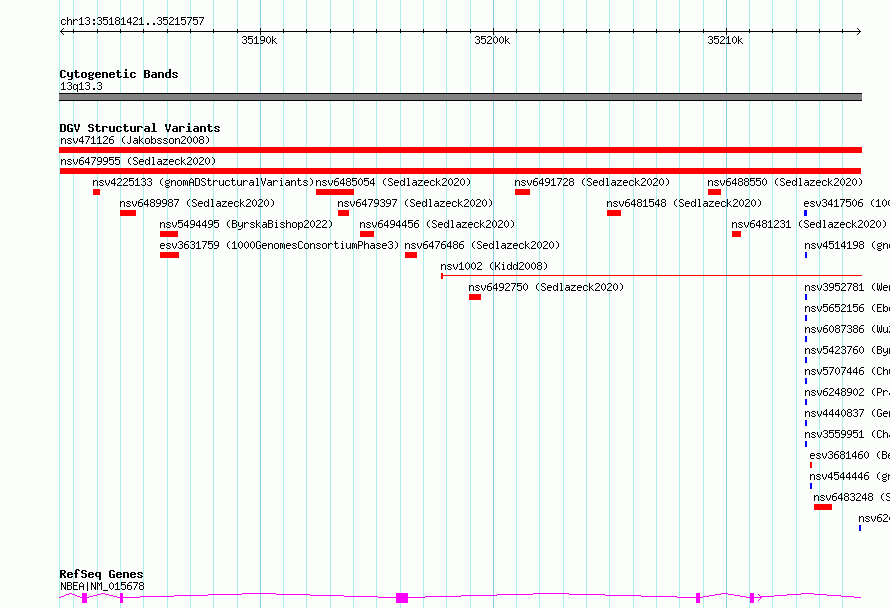Screen dimensions: 890x608
Task: Select the esv3417506 variant label
Action: point(846,203)
